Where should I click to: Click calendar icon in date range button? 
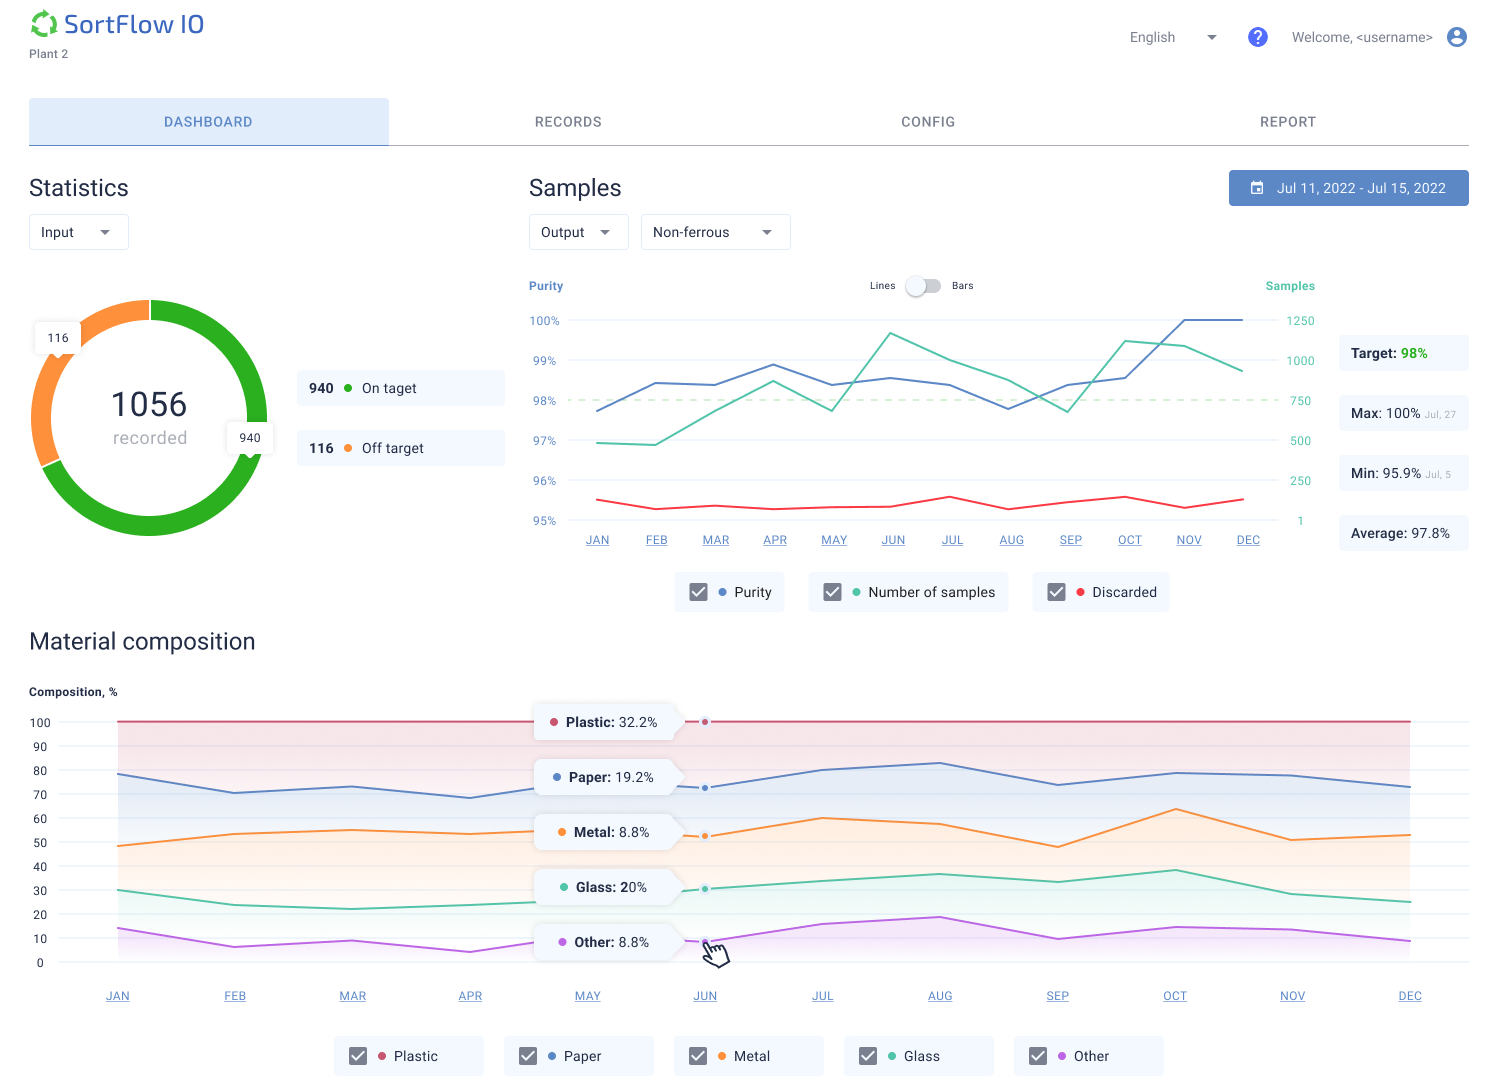1257,188
